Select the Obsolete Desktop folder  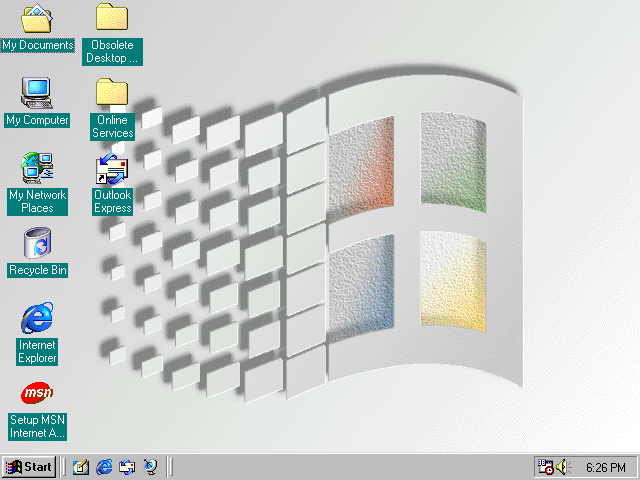pyautogui.click(x=112, y=19)
